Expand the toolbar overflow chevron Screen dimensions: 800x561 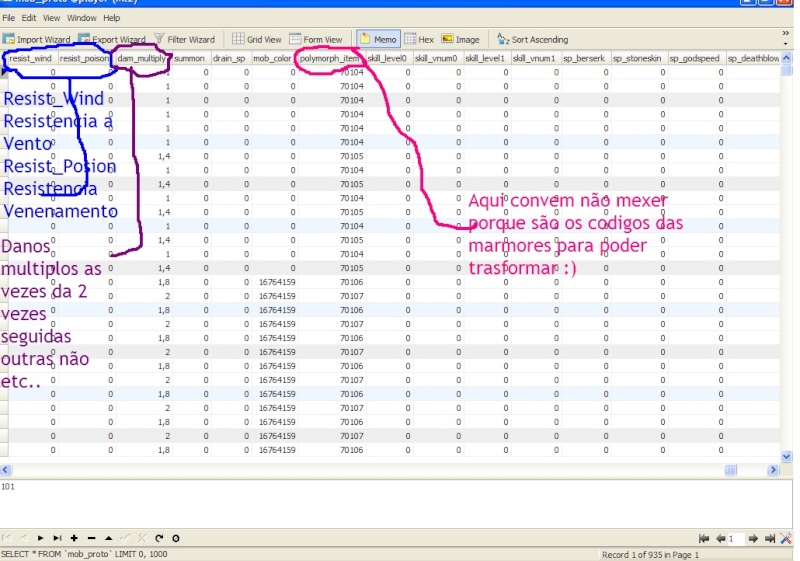[786, 33]
